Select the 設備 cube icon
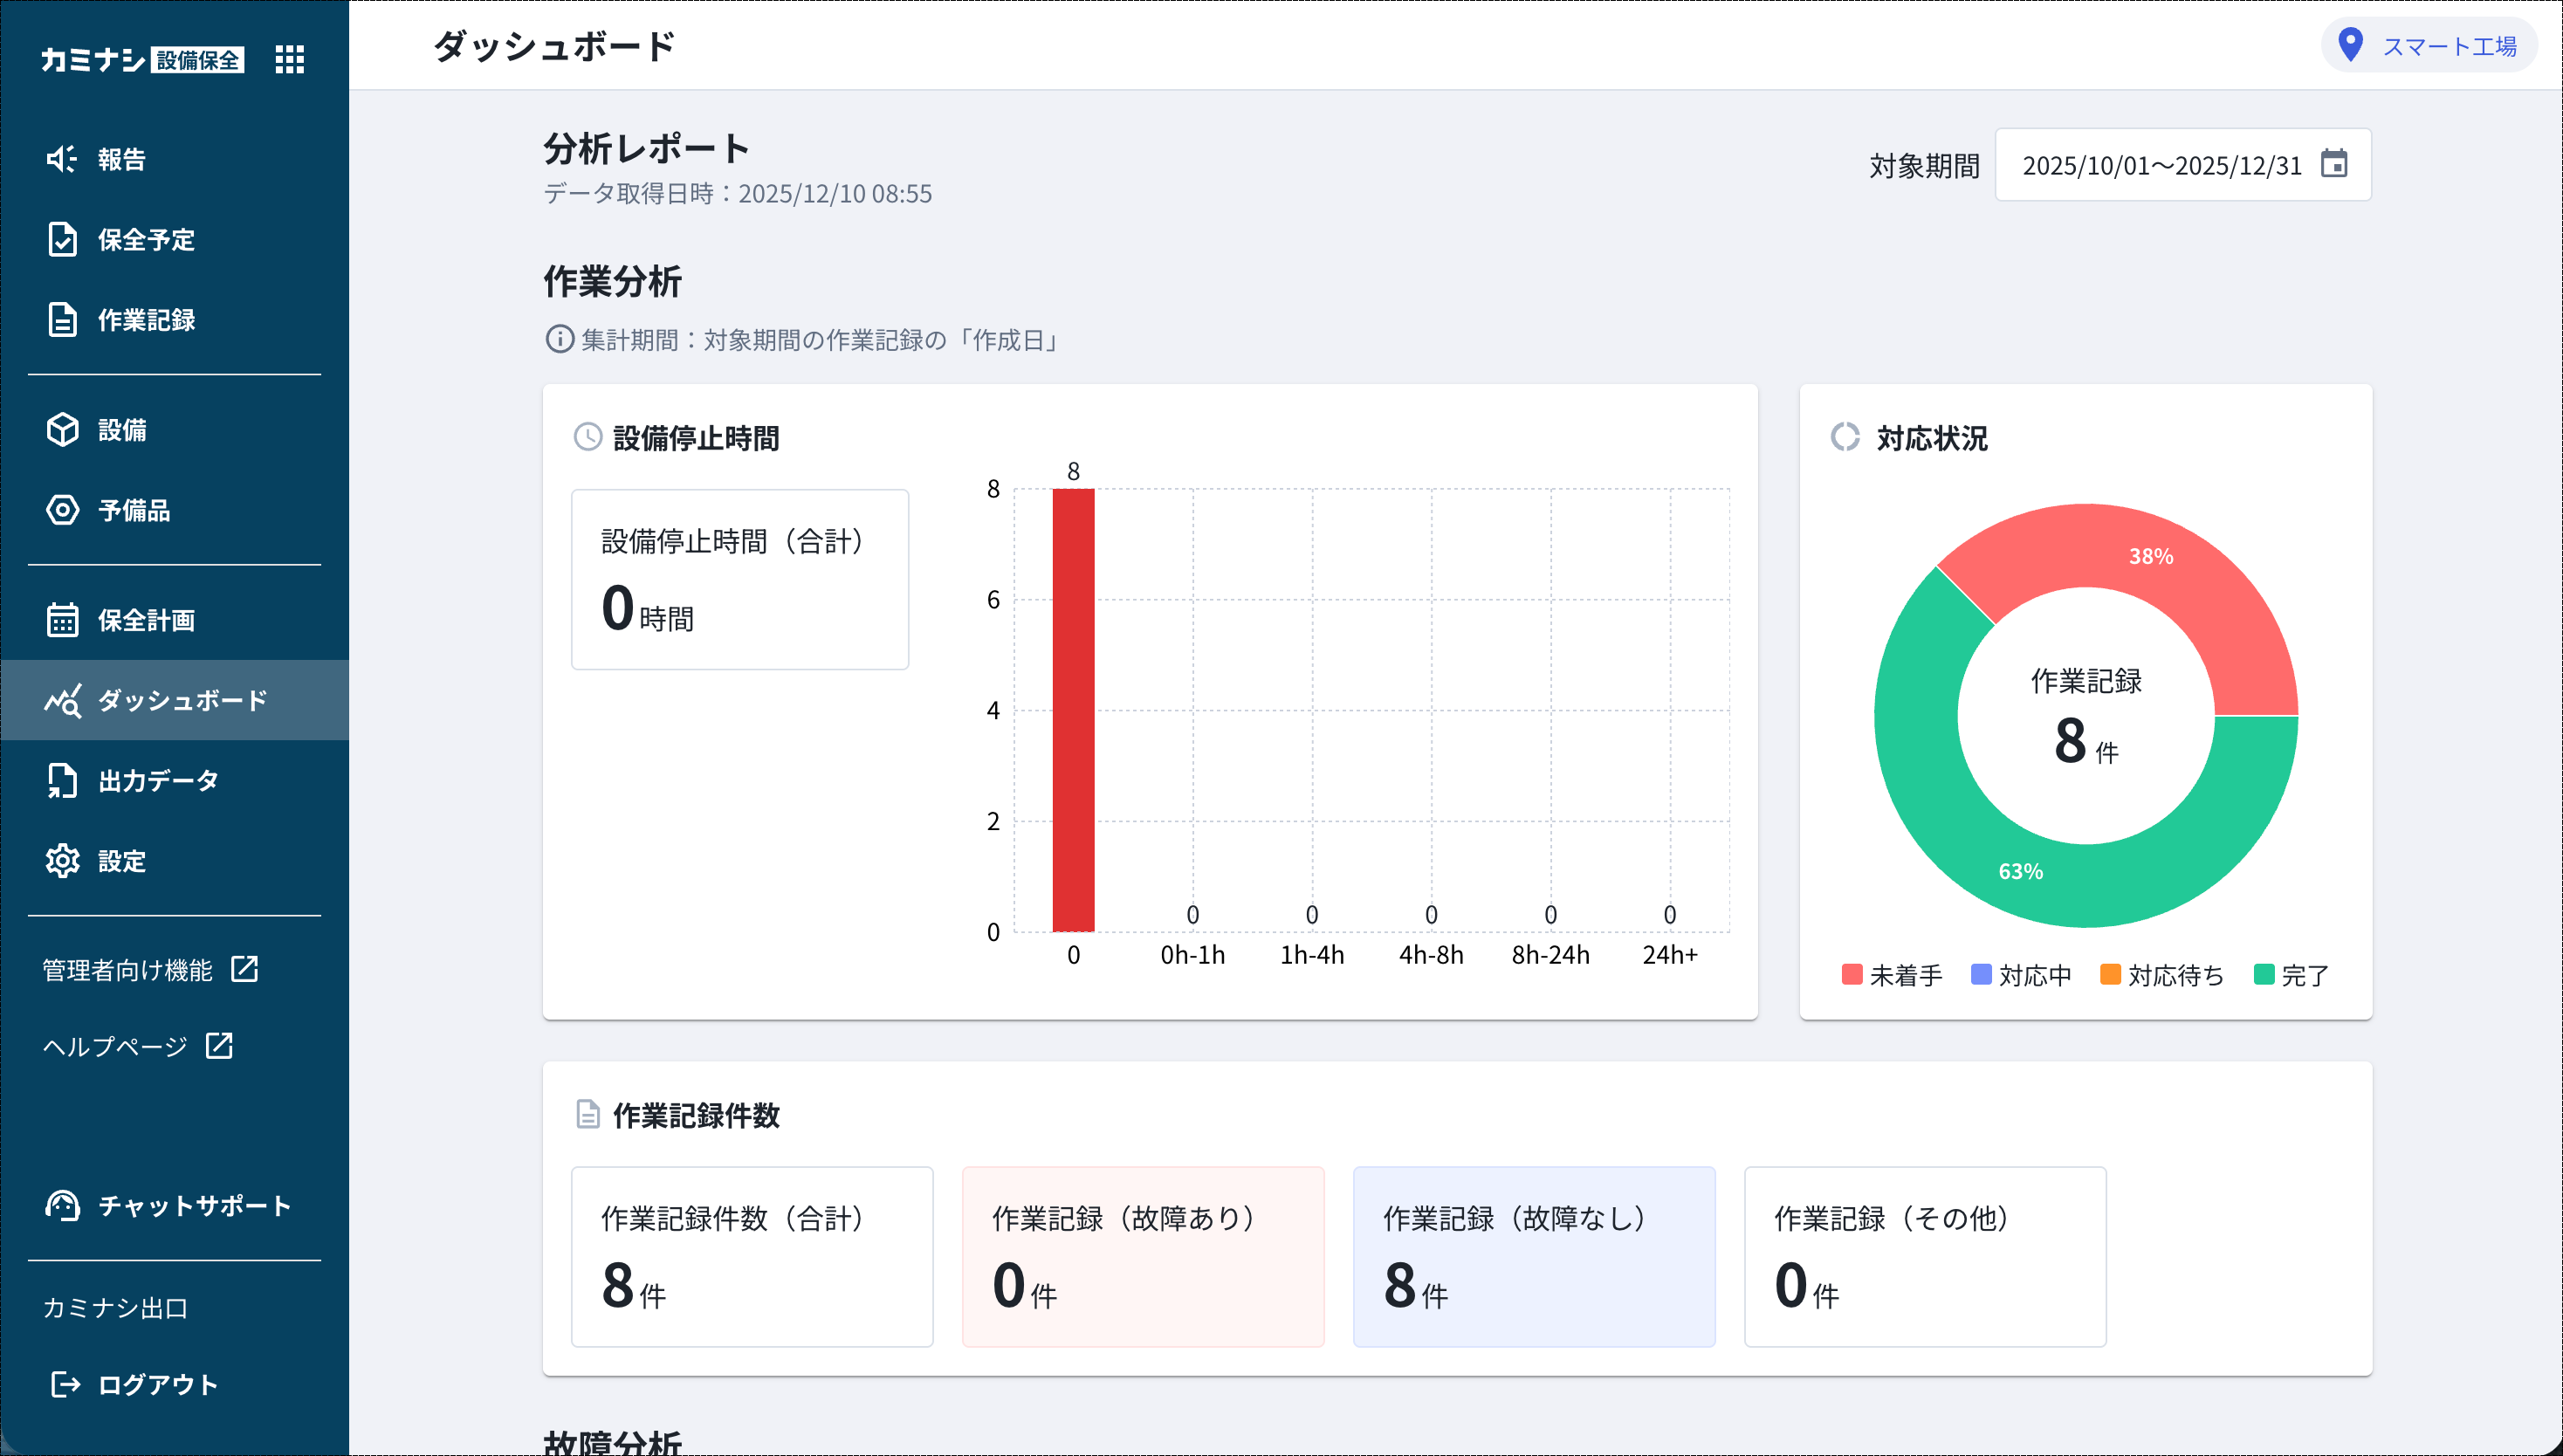 pos(62,430)
